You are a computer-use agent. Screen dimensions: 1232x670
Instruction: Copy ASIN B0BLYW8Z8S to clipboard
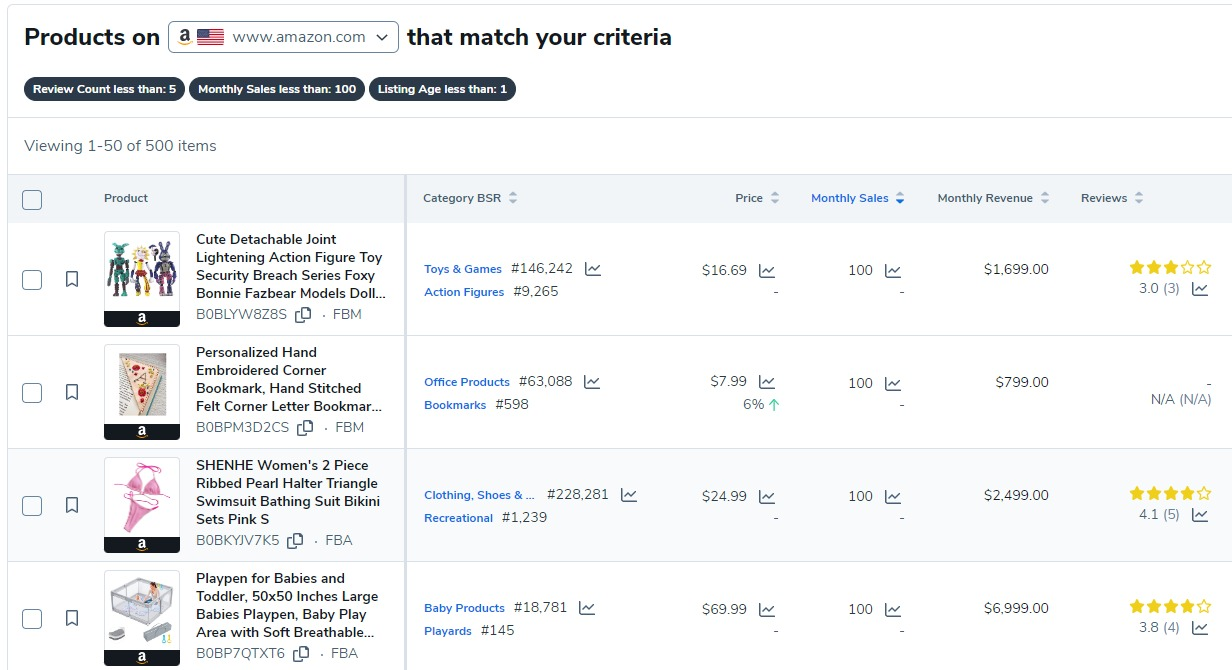pos(303,315)
